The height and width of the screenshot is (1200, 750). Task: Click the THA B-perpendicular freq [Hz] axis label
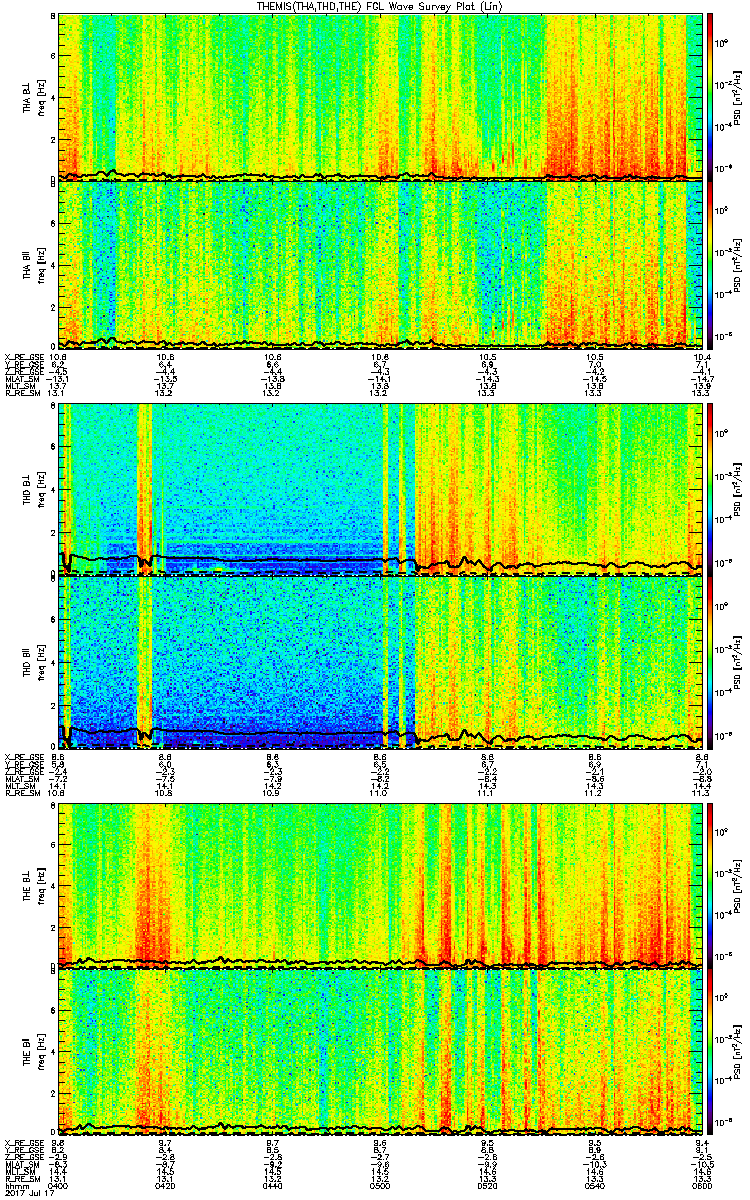click(x=41, y=96)
